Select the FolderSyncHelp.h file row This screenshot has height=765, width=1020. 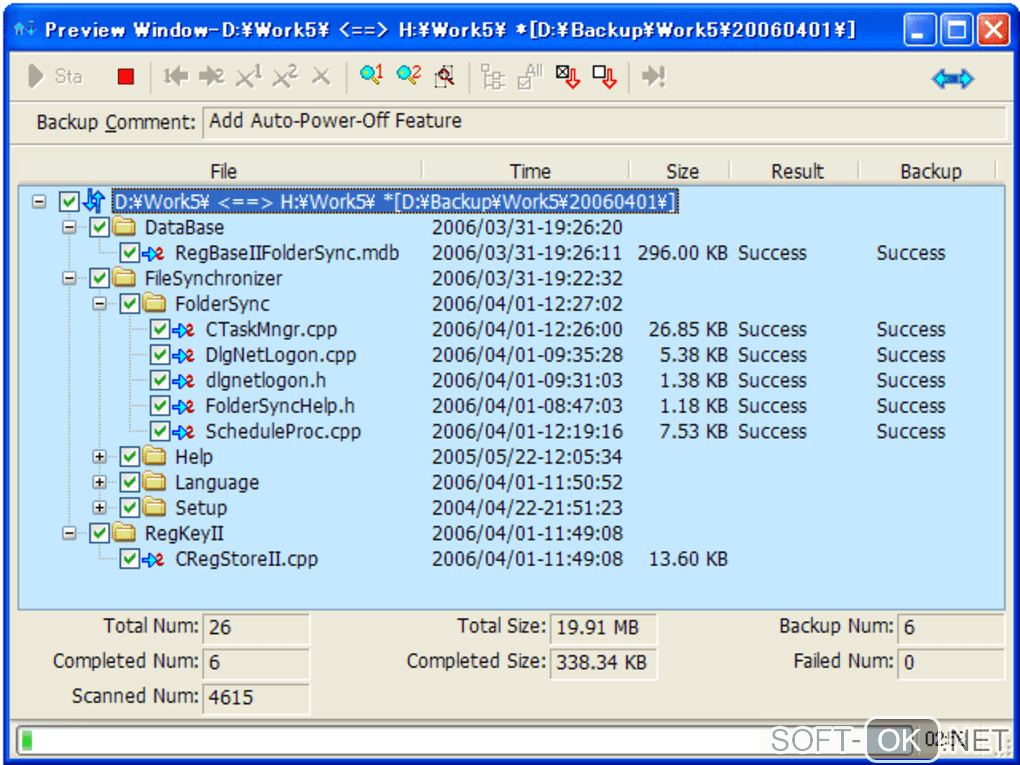512,406
